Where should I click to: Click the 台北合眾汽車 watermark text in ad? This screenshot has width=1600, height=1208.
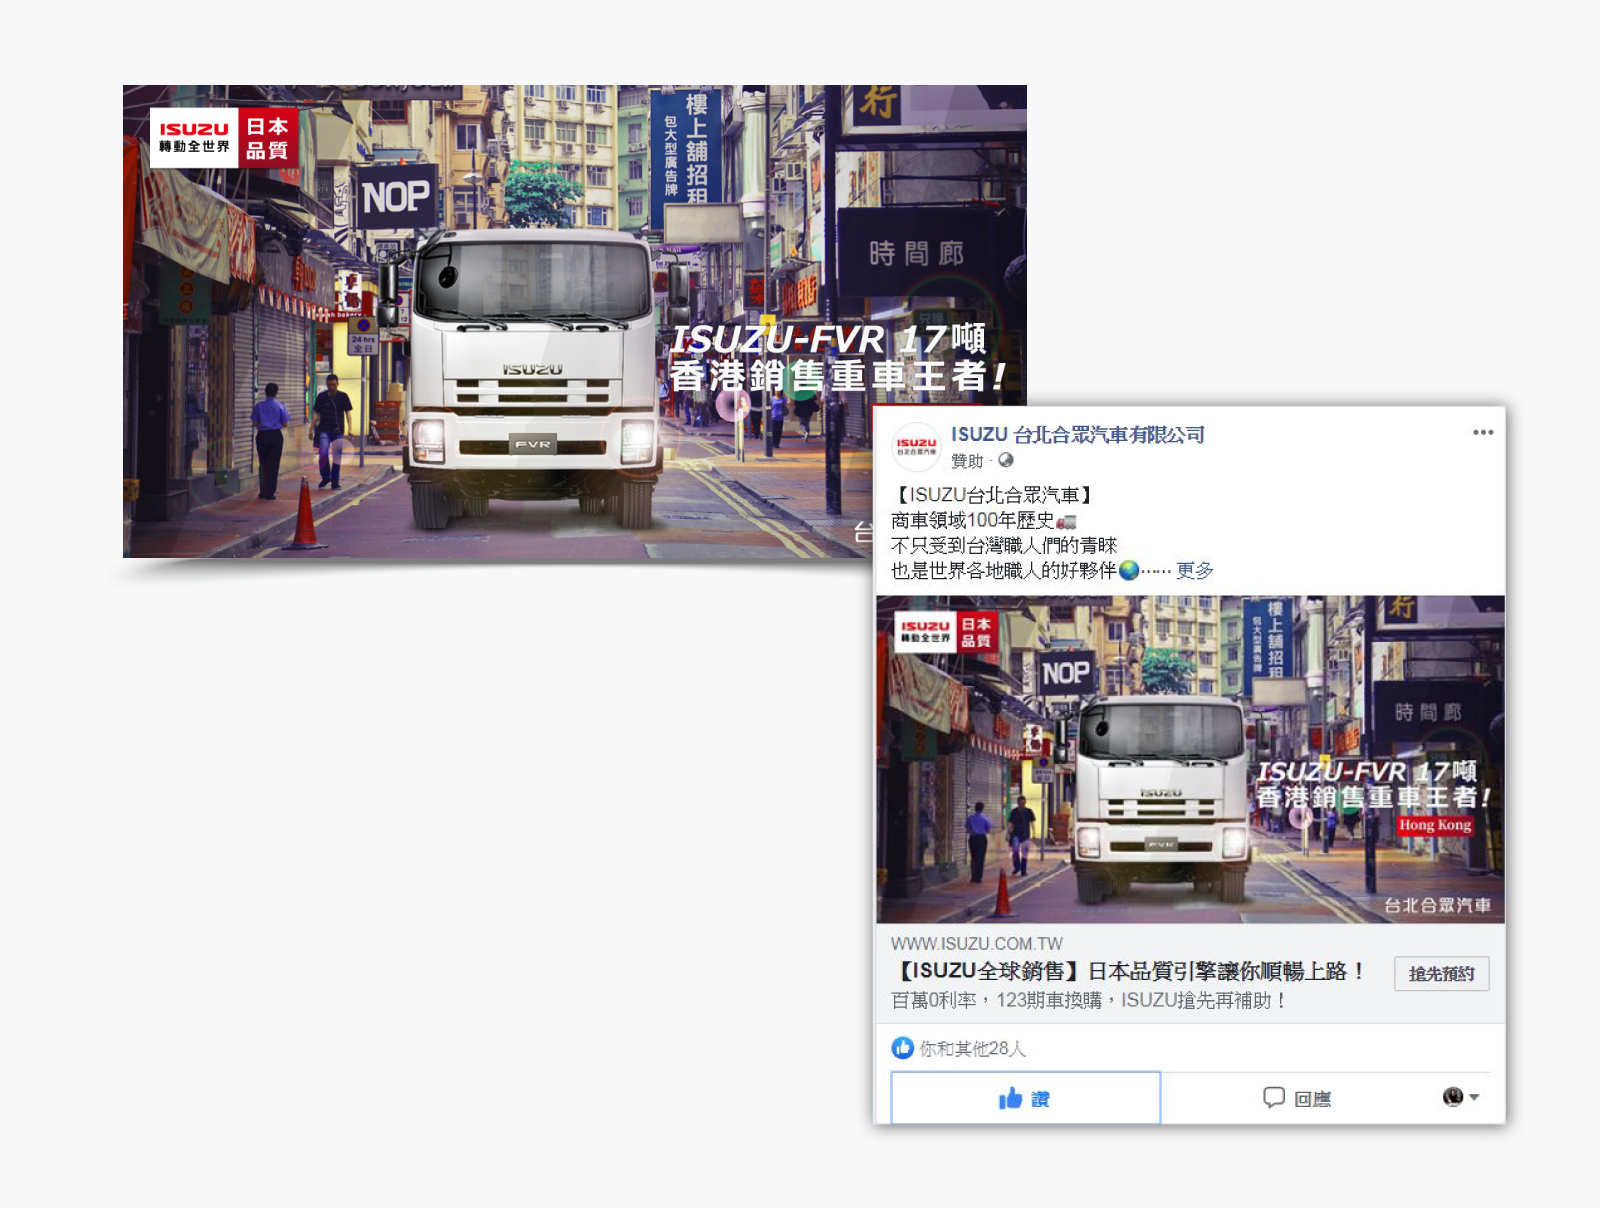coord(1437,905)
